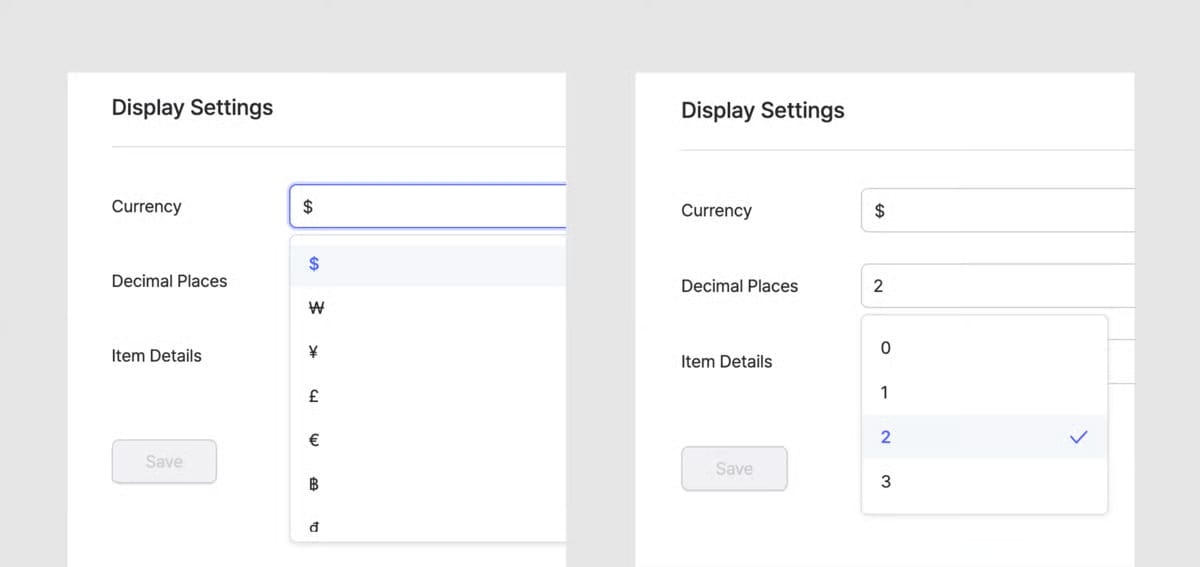Click Save button in right panel

[734, 468]
